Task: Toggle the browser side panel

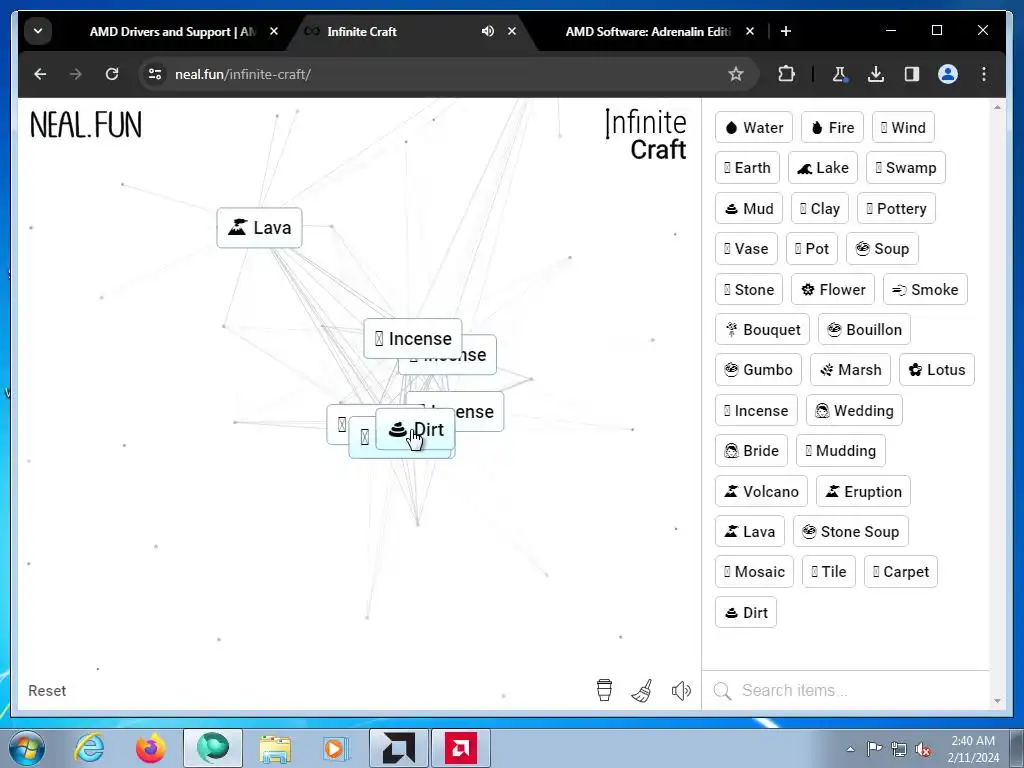Action: tap(912, 74)
